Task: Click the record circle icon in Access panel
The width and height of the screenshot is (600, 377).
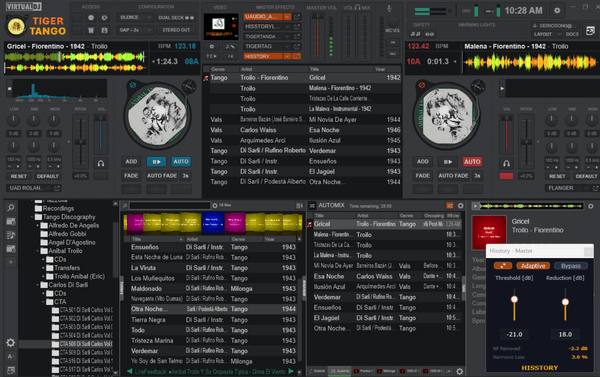Action: click(x=91, y=18)
